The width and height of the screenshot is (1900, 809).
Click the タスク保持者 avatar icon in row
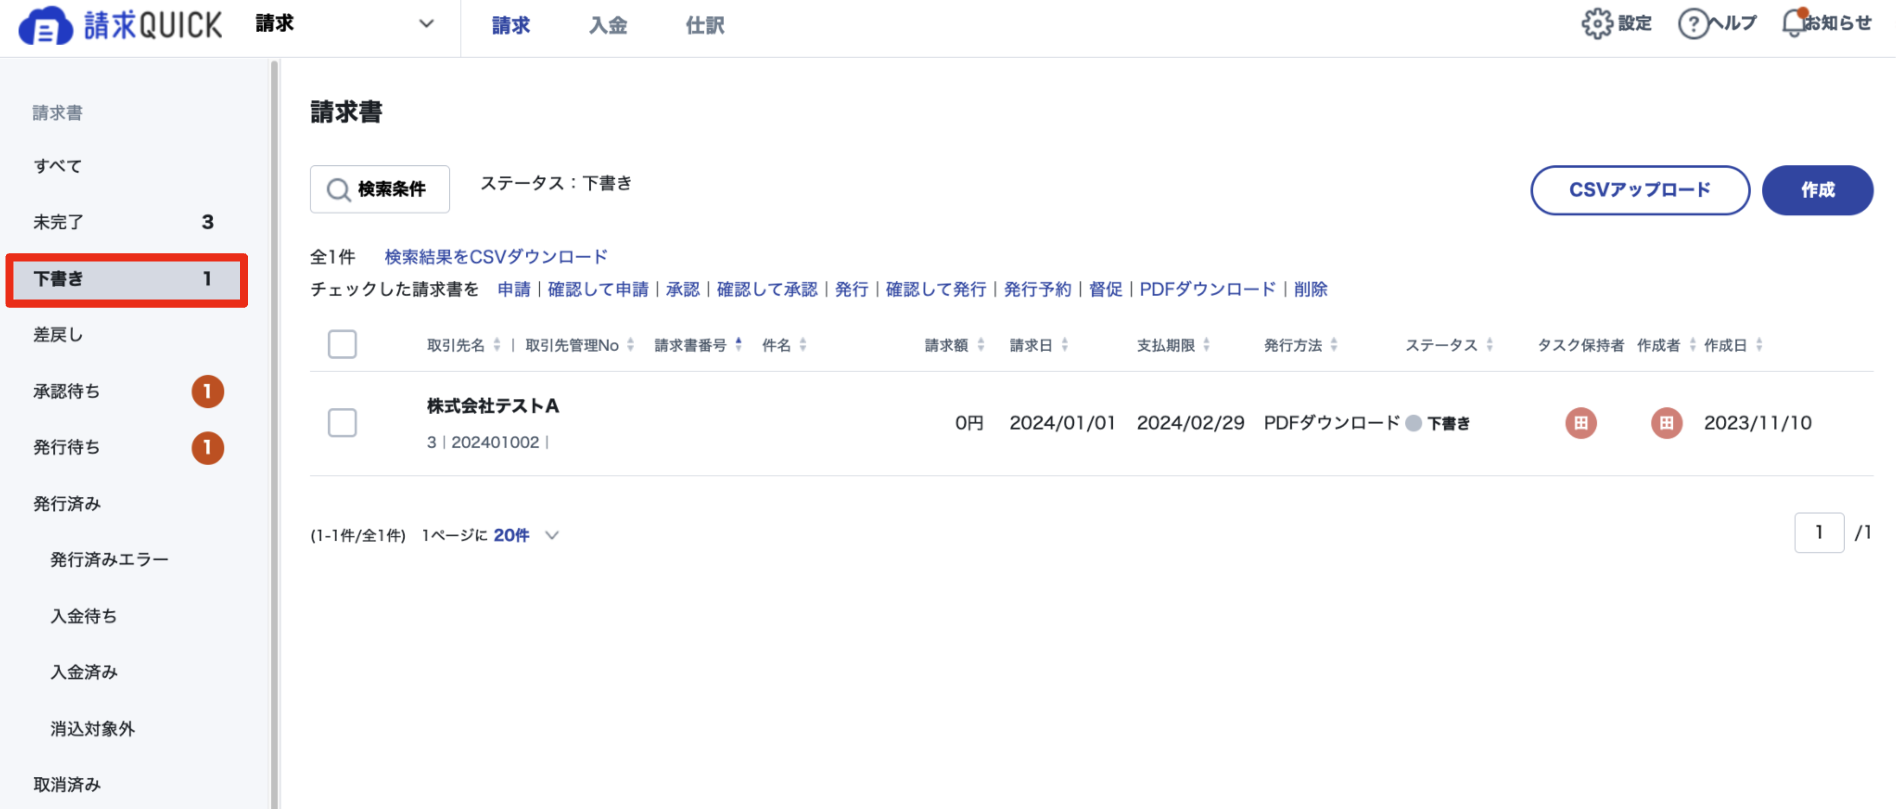pyautogui.click(x=1581, y=423)
